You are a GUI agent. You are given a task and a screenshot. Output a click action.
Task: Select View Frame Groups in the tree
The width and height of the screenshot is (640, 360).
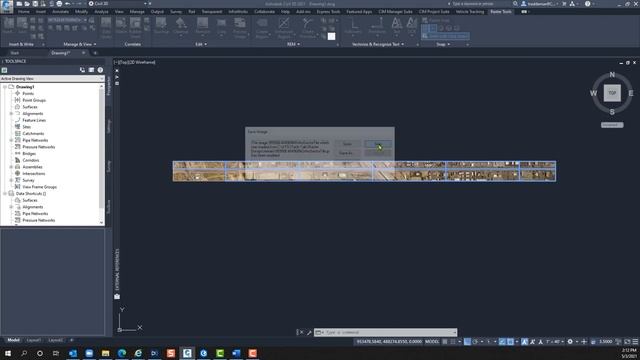click(x=40, y=187)
